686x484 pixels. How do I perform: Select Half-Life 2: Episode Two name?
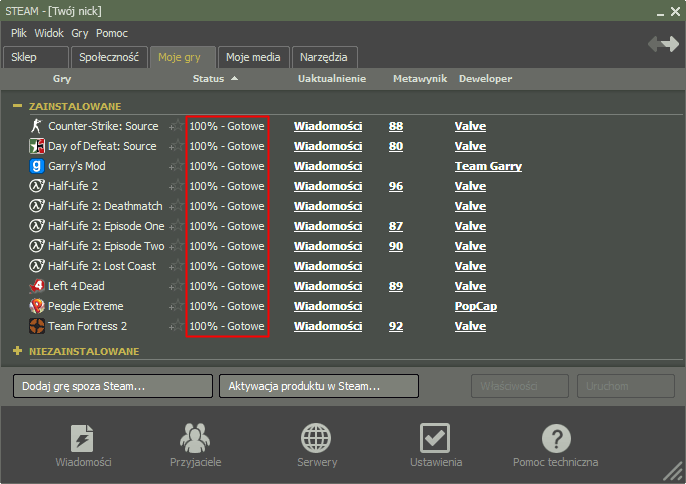click(x=106, y=246)
